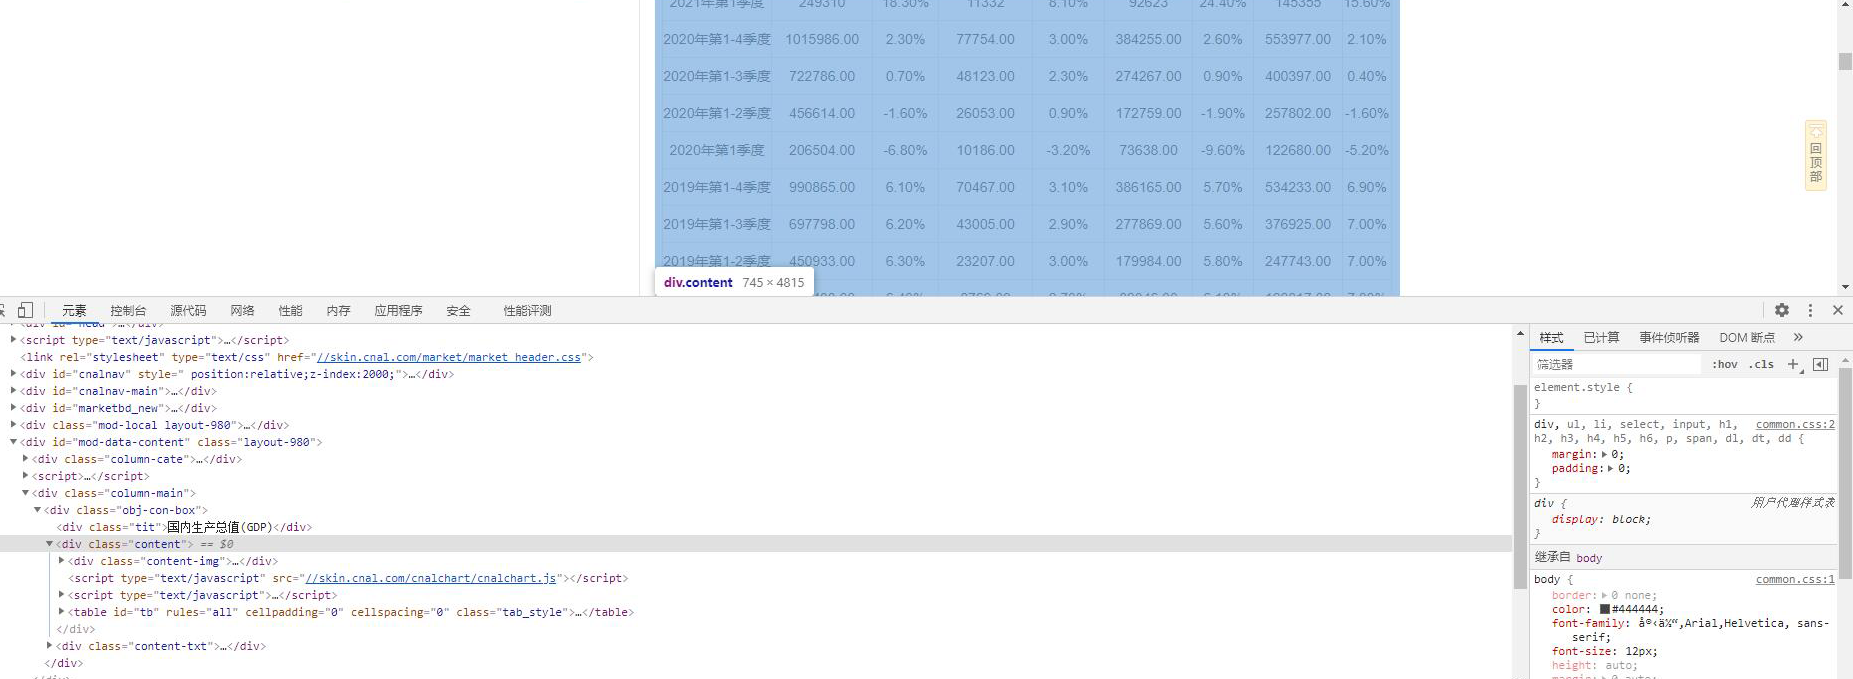Open the DevTools three-dot menu

(x=1810, y=310)
